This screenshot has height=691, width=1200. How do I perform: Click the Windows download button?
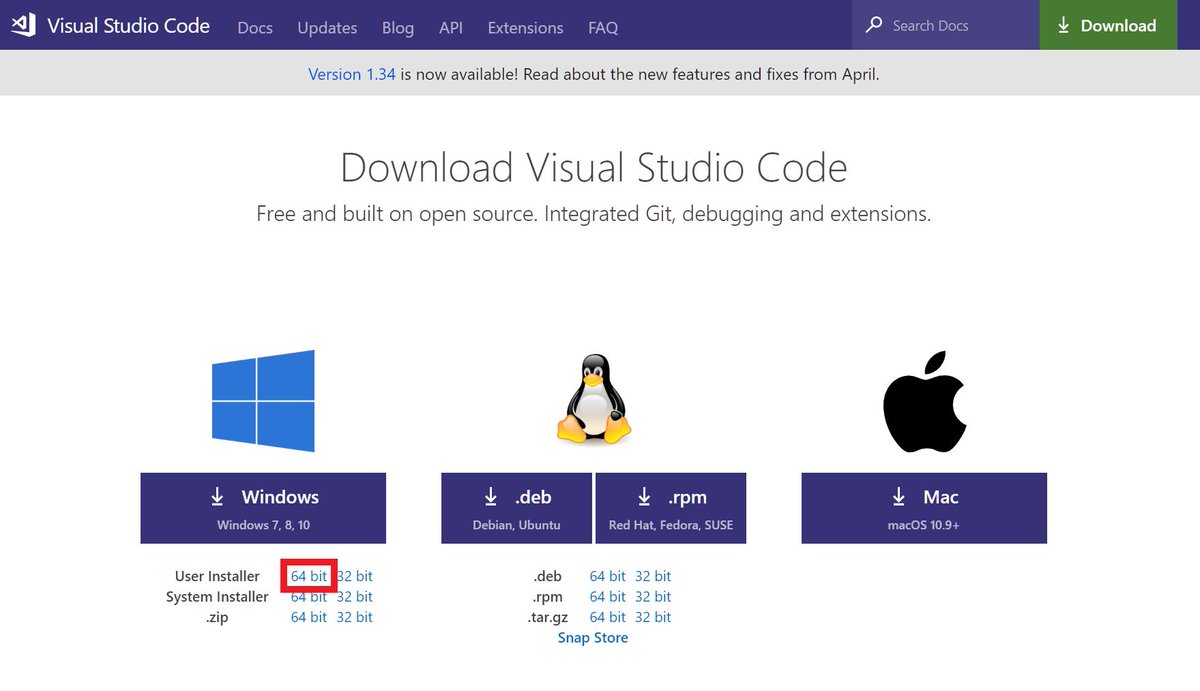click(263, 508)
